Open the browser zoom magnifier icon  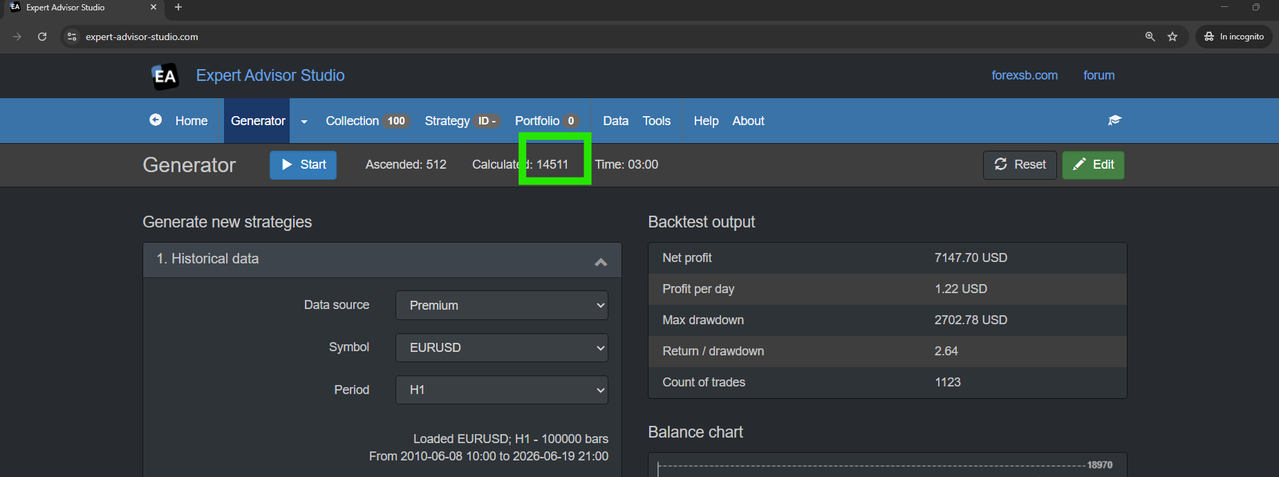click(x=1150, y=36)
